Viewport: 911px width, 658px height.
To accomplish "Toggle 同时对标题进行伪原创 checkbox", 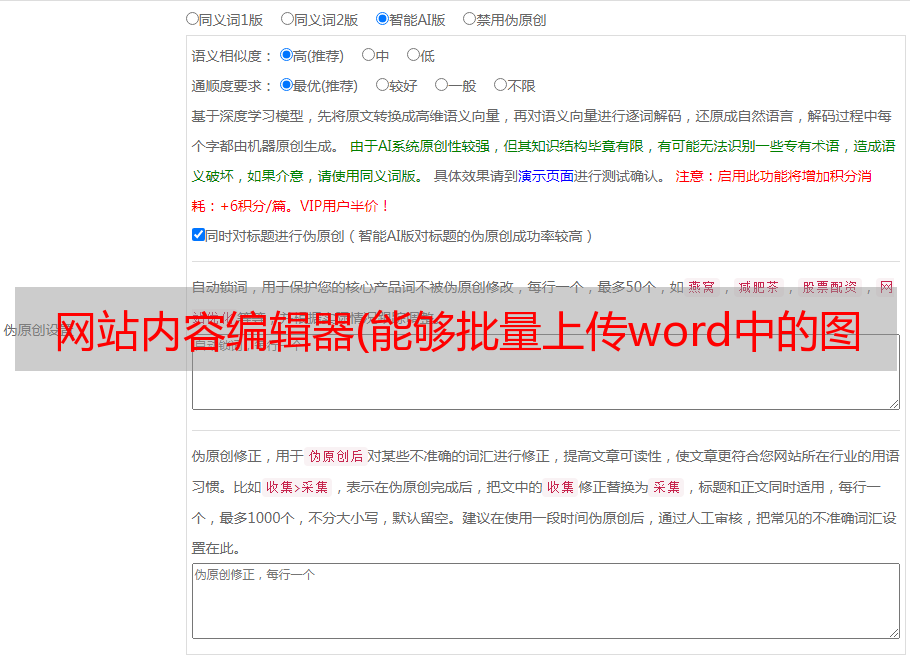I will click(x=198, y=235).
